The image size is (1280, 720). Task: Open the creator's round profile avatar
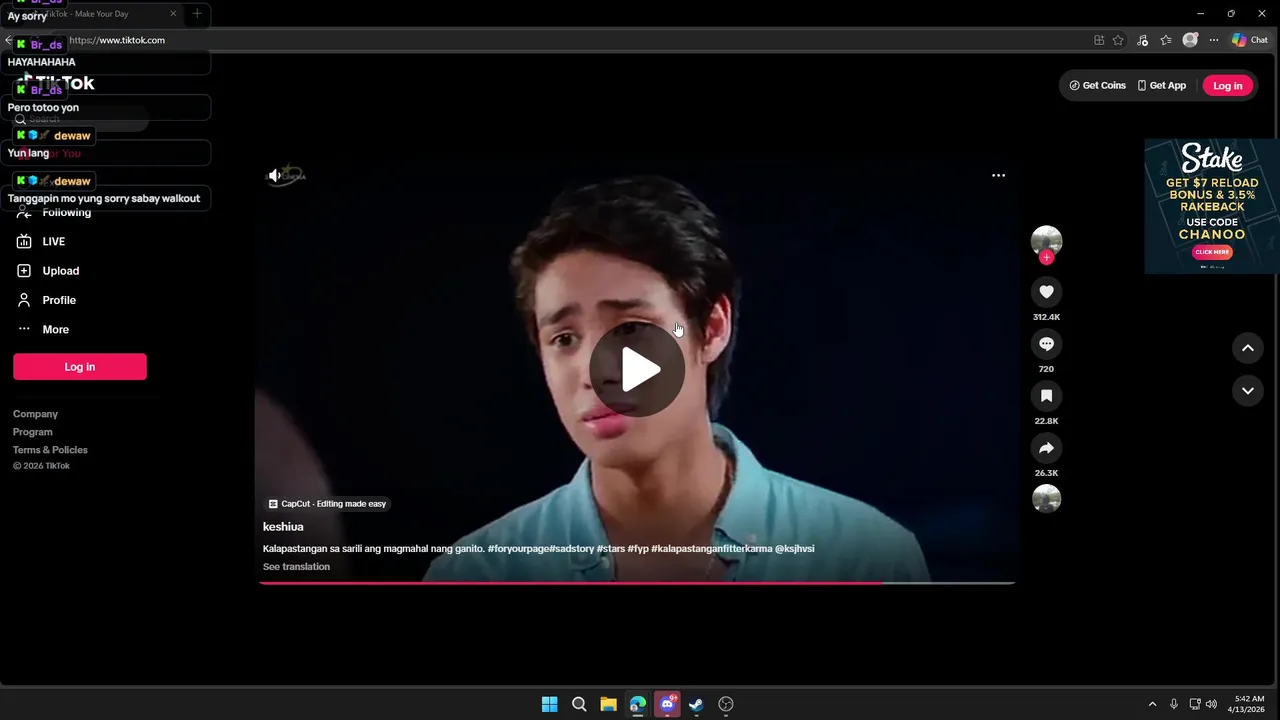1046,240
